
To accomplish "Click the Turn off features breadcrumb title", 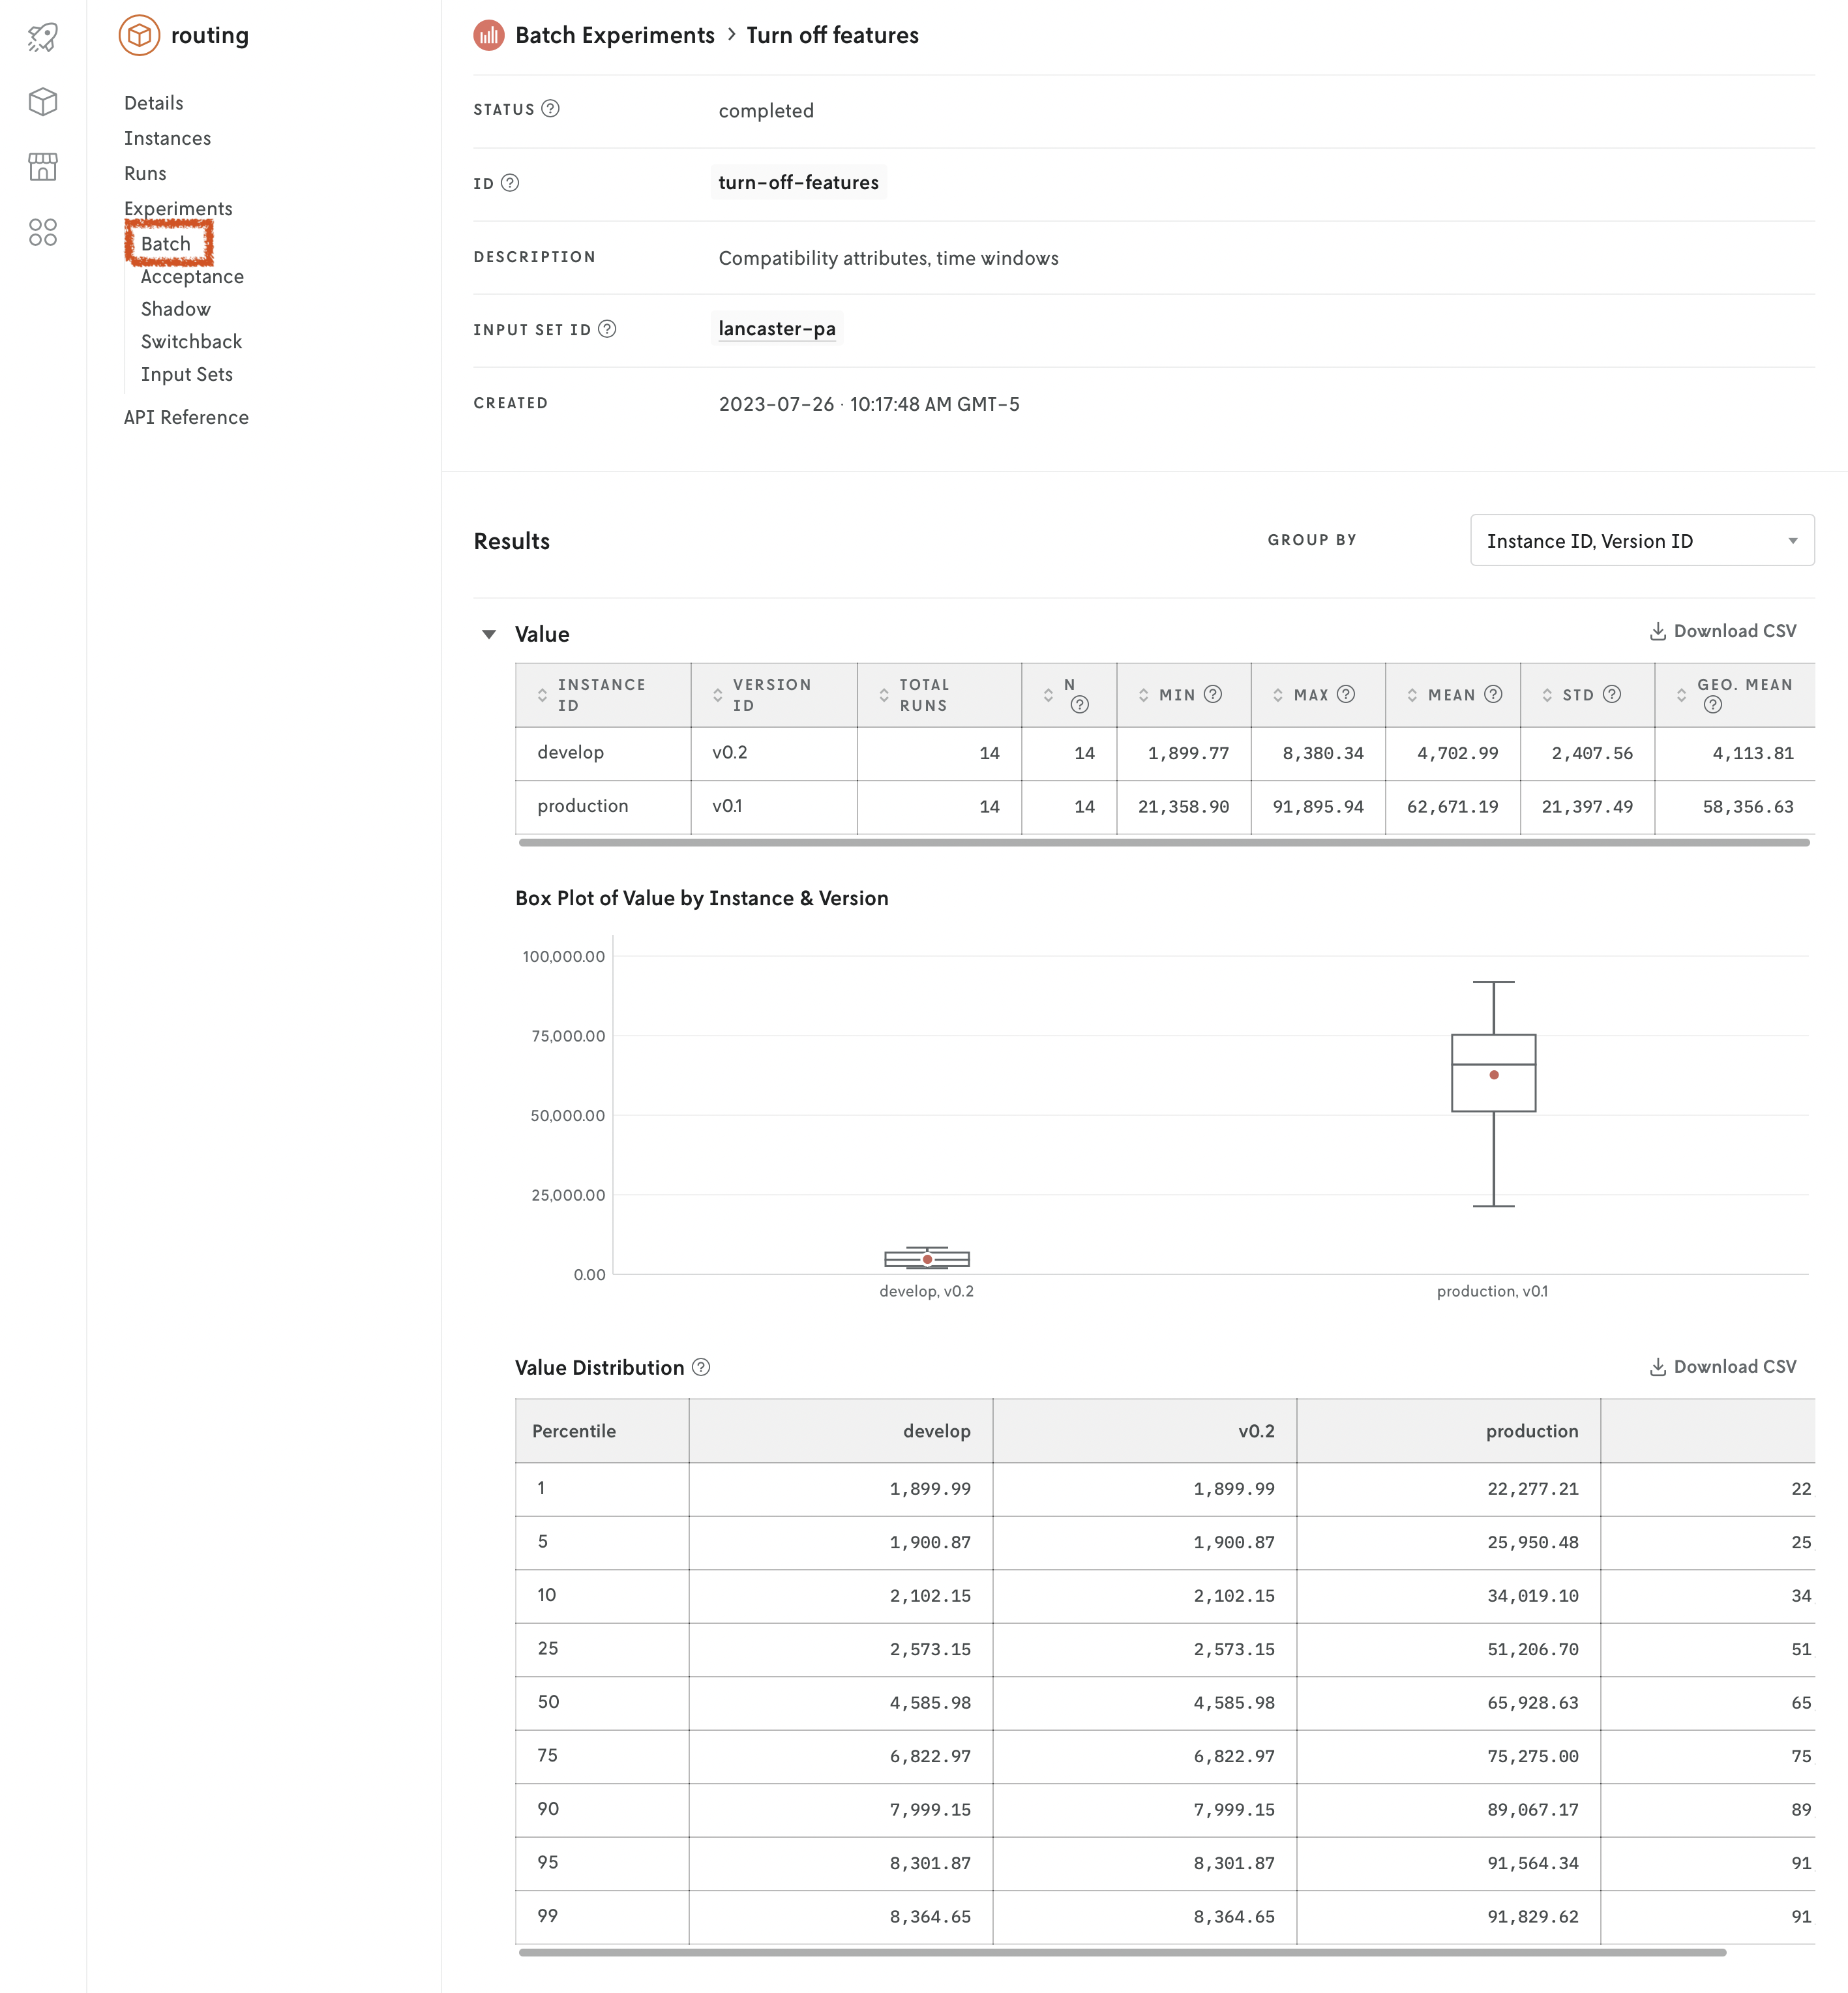I will [832, 35].
